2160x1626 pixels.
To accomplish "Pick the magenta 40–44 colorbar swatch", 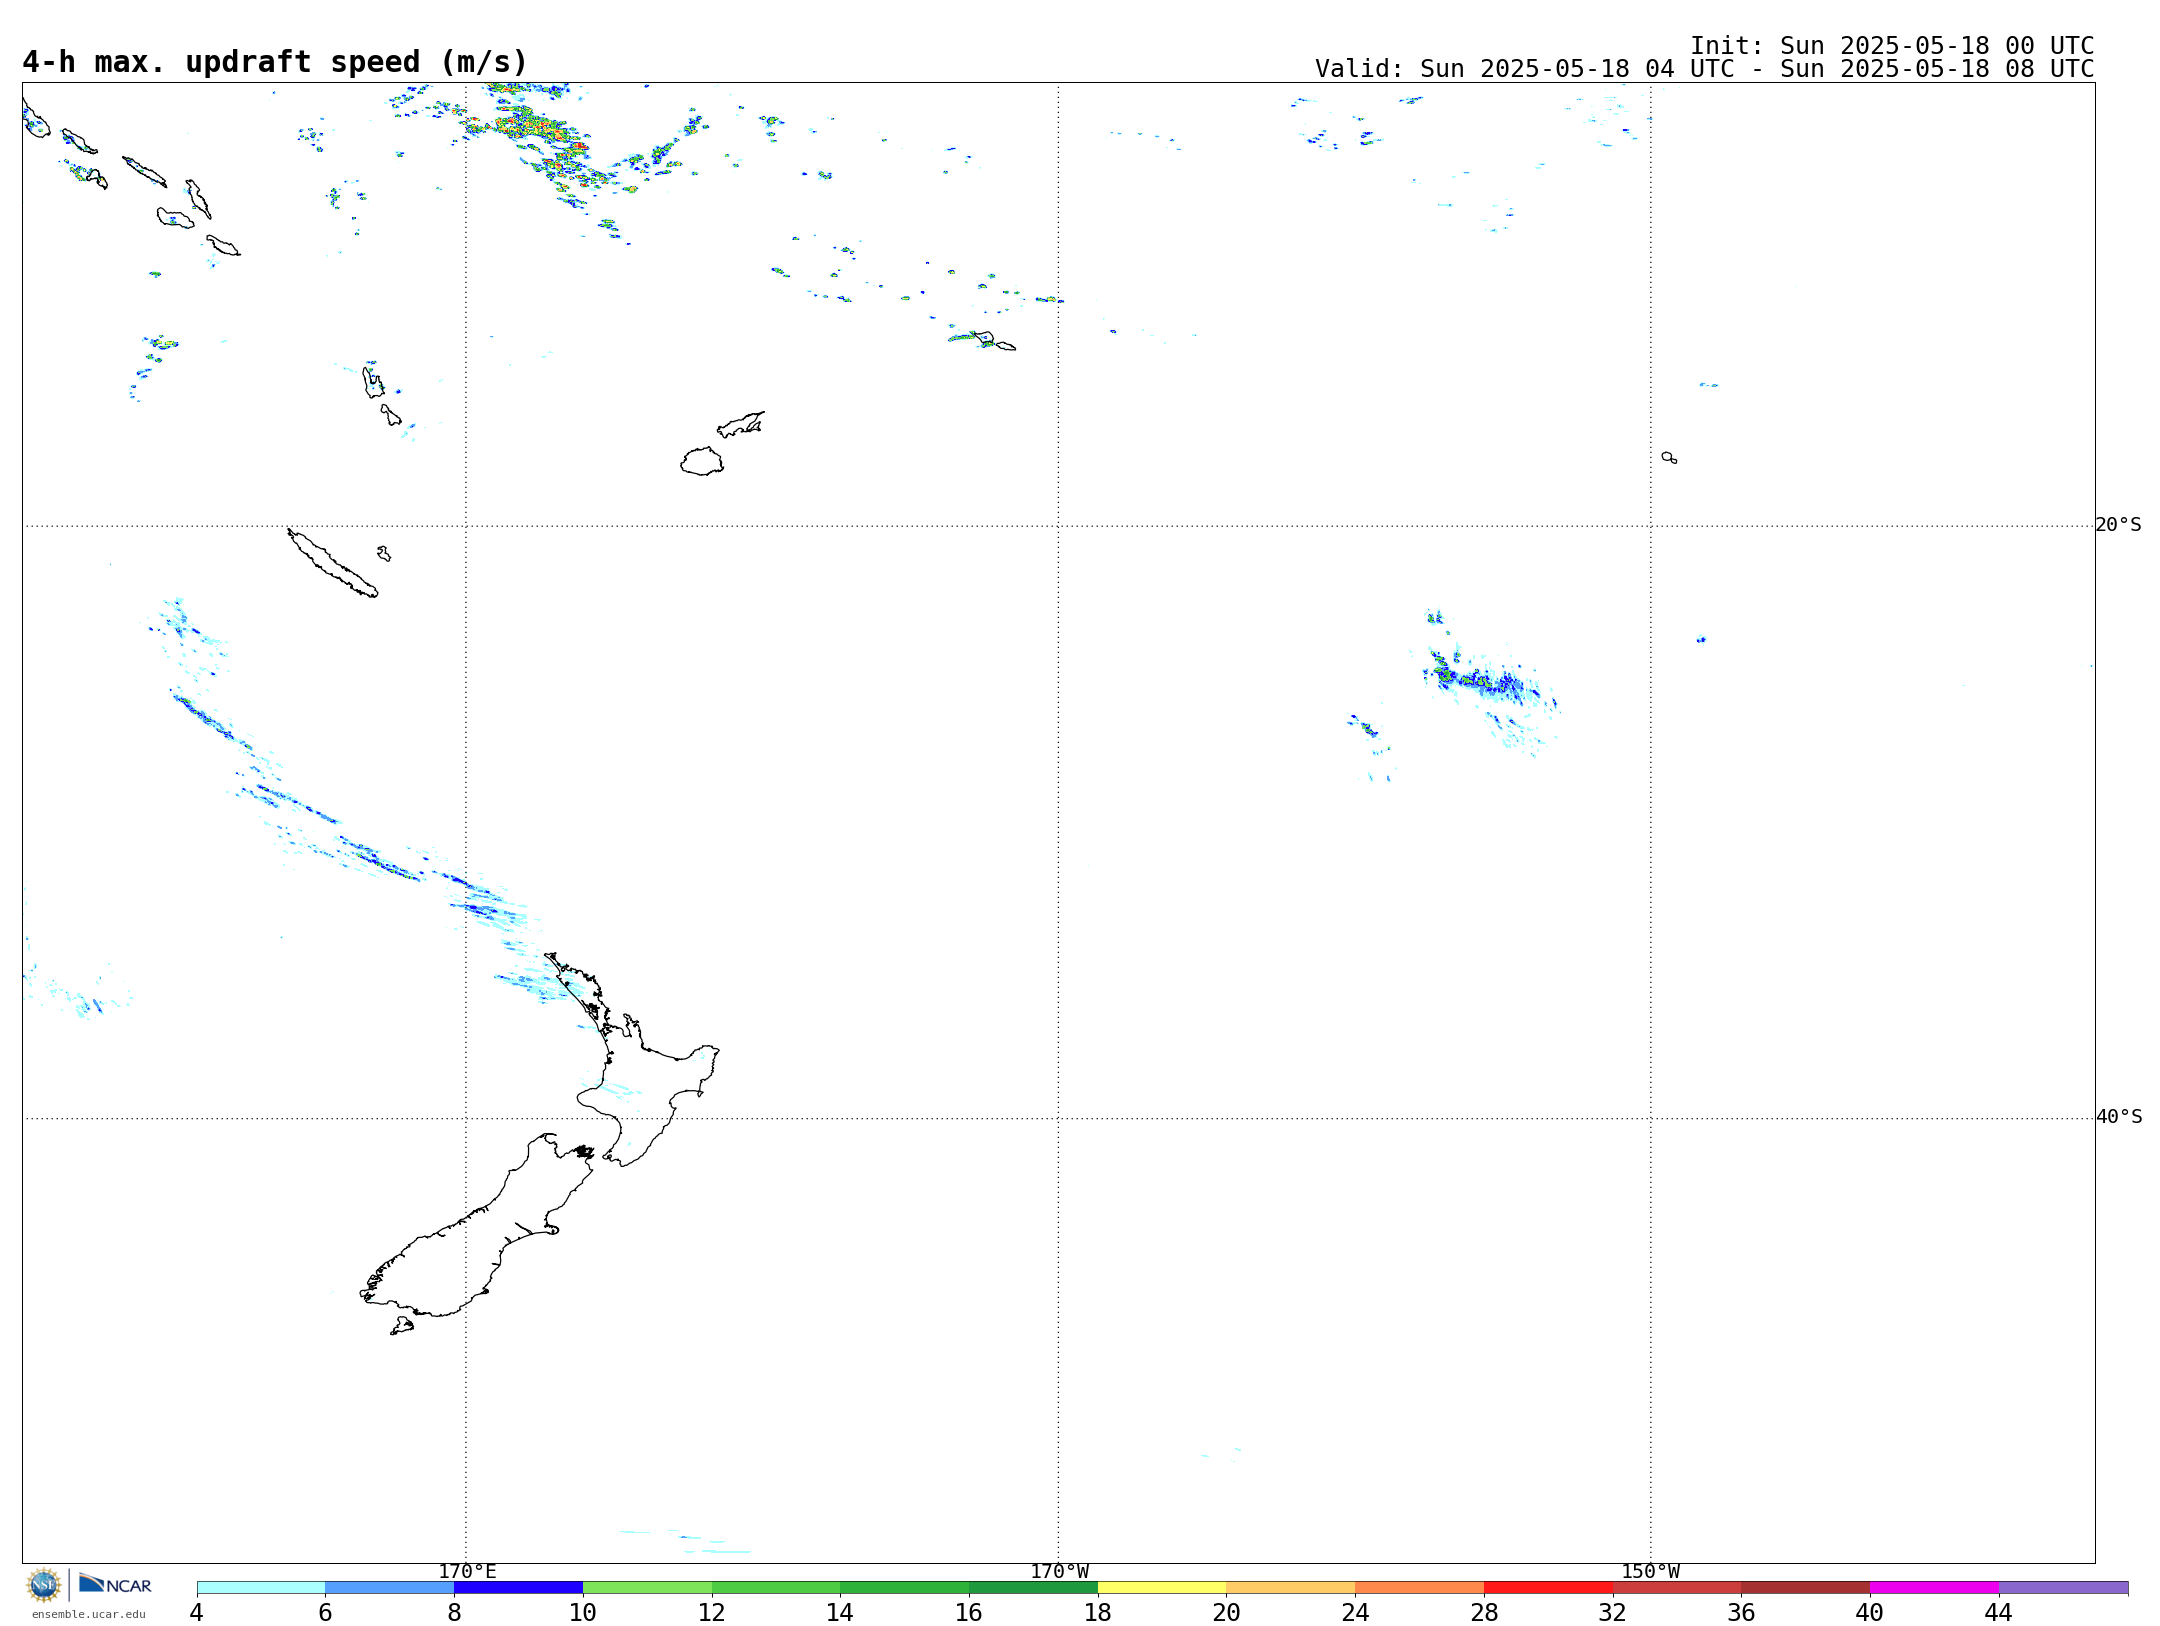I will (x=1934, y=1588).
